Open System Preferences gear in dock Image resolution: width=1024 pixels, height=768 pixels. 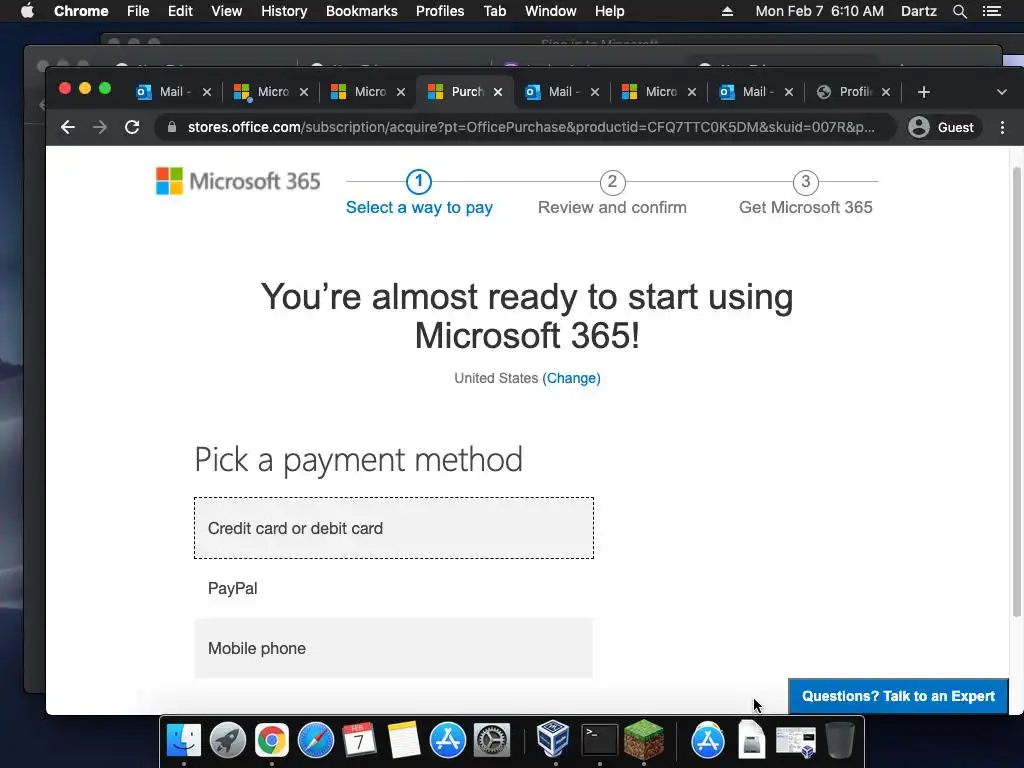(492, 741)
